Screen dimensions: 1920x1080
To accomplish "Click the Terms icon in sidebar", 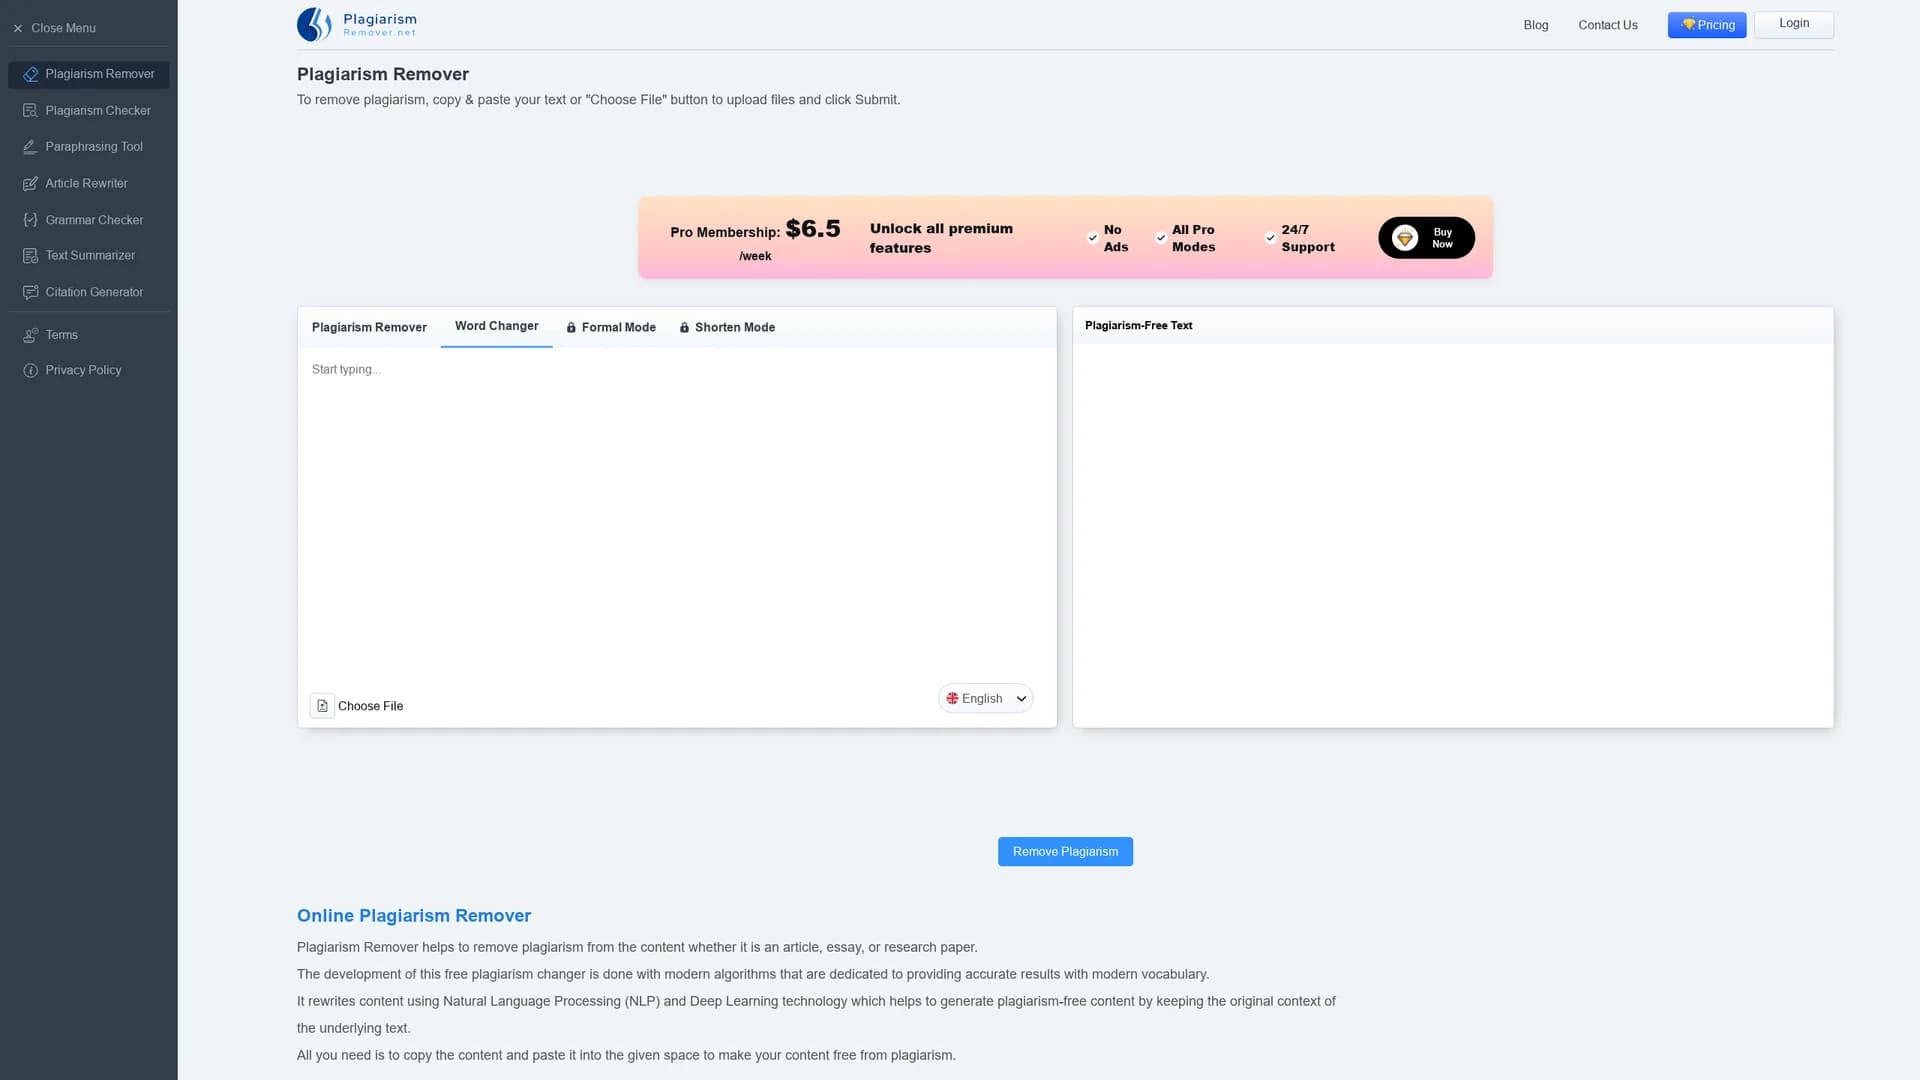I will tap(30, 335).
